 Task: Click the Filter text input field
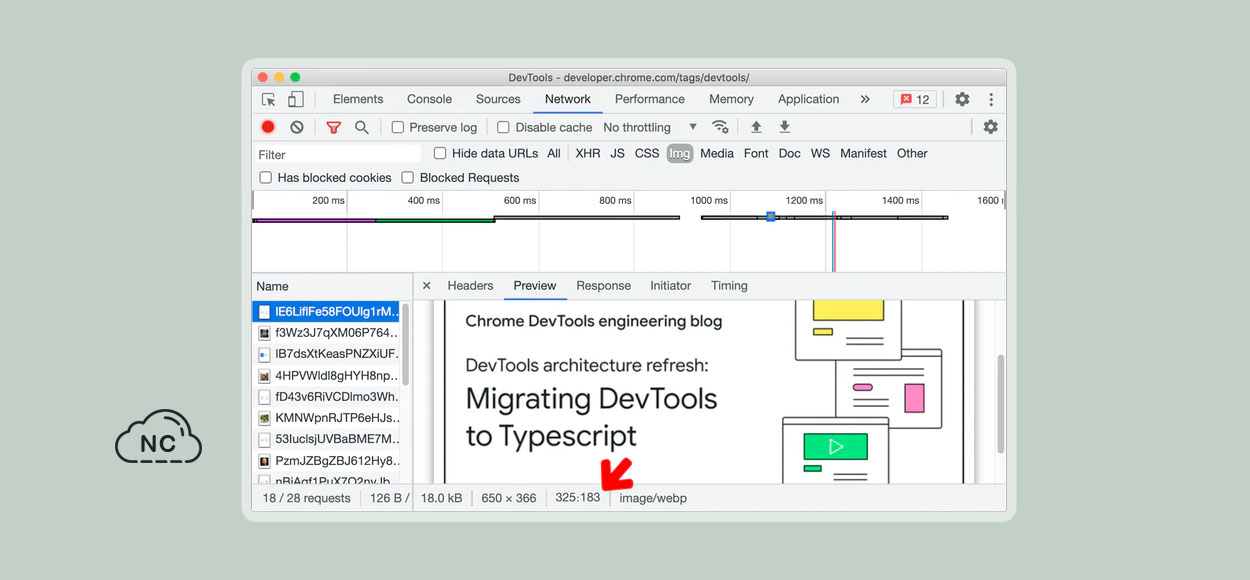tap(337, 154)
